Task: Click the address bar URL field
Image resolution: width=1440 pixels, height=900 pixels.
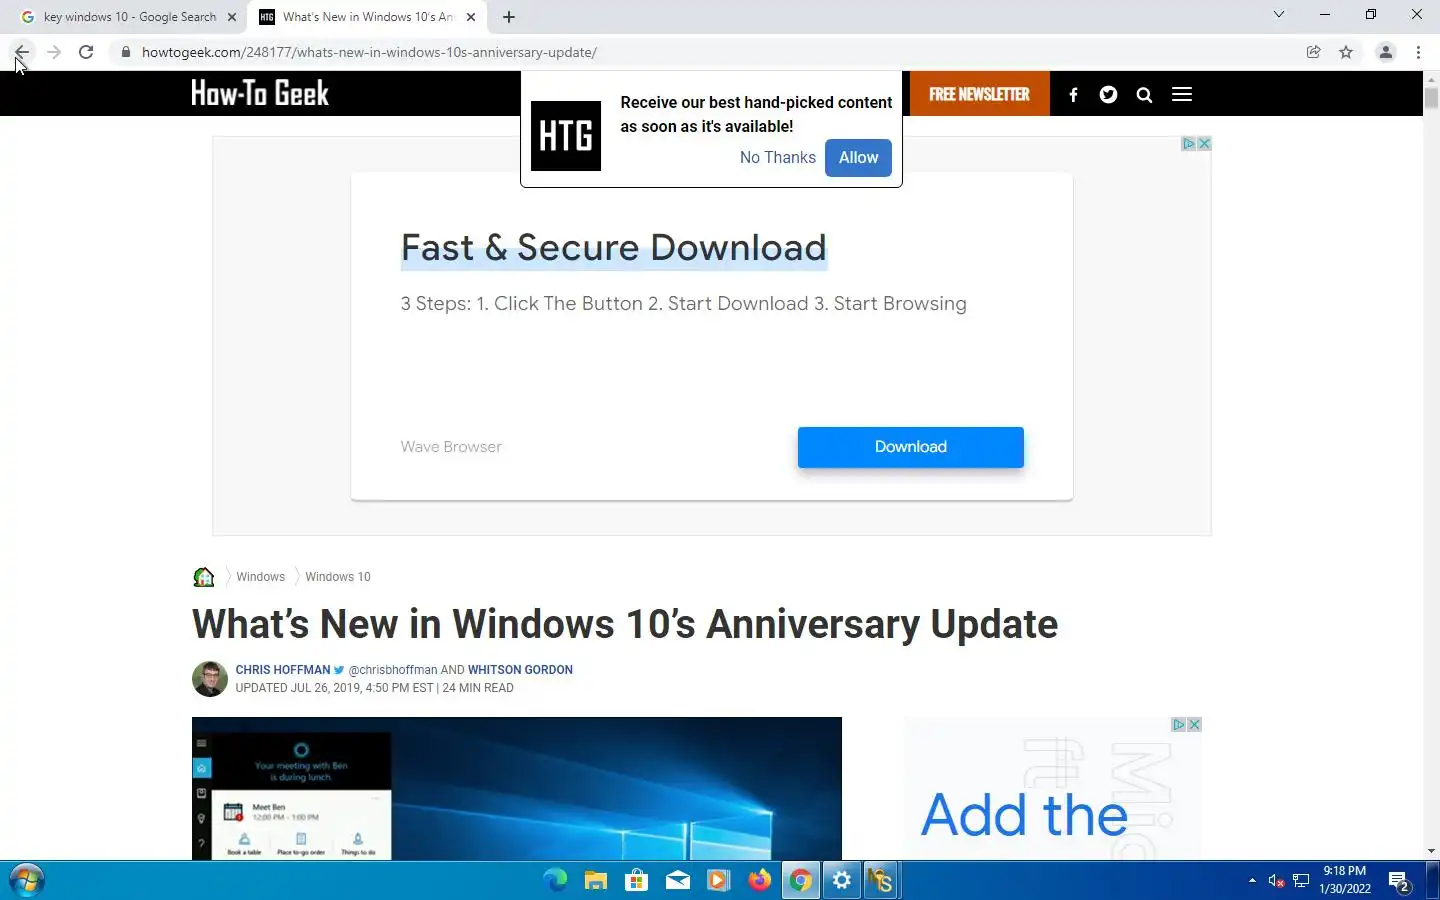Action: pos(700,52)
